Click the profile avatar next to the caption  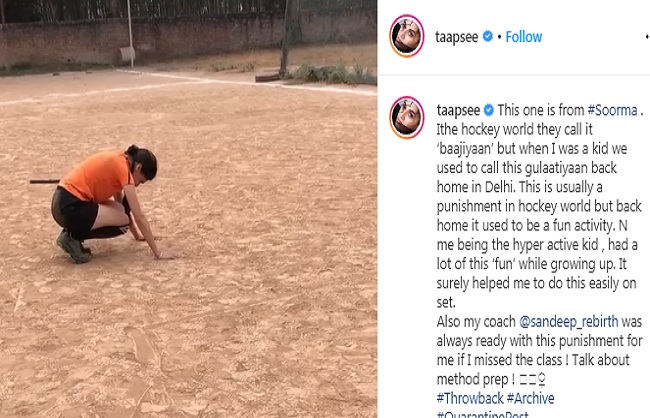[407, 117]
